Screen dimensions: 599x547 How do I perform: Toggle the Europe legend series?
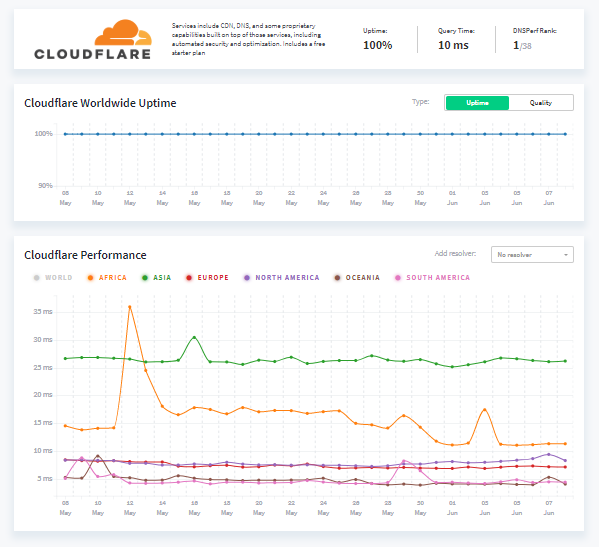tap(207, 278)
